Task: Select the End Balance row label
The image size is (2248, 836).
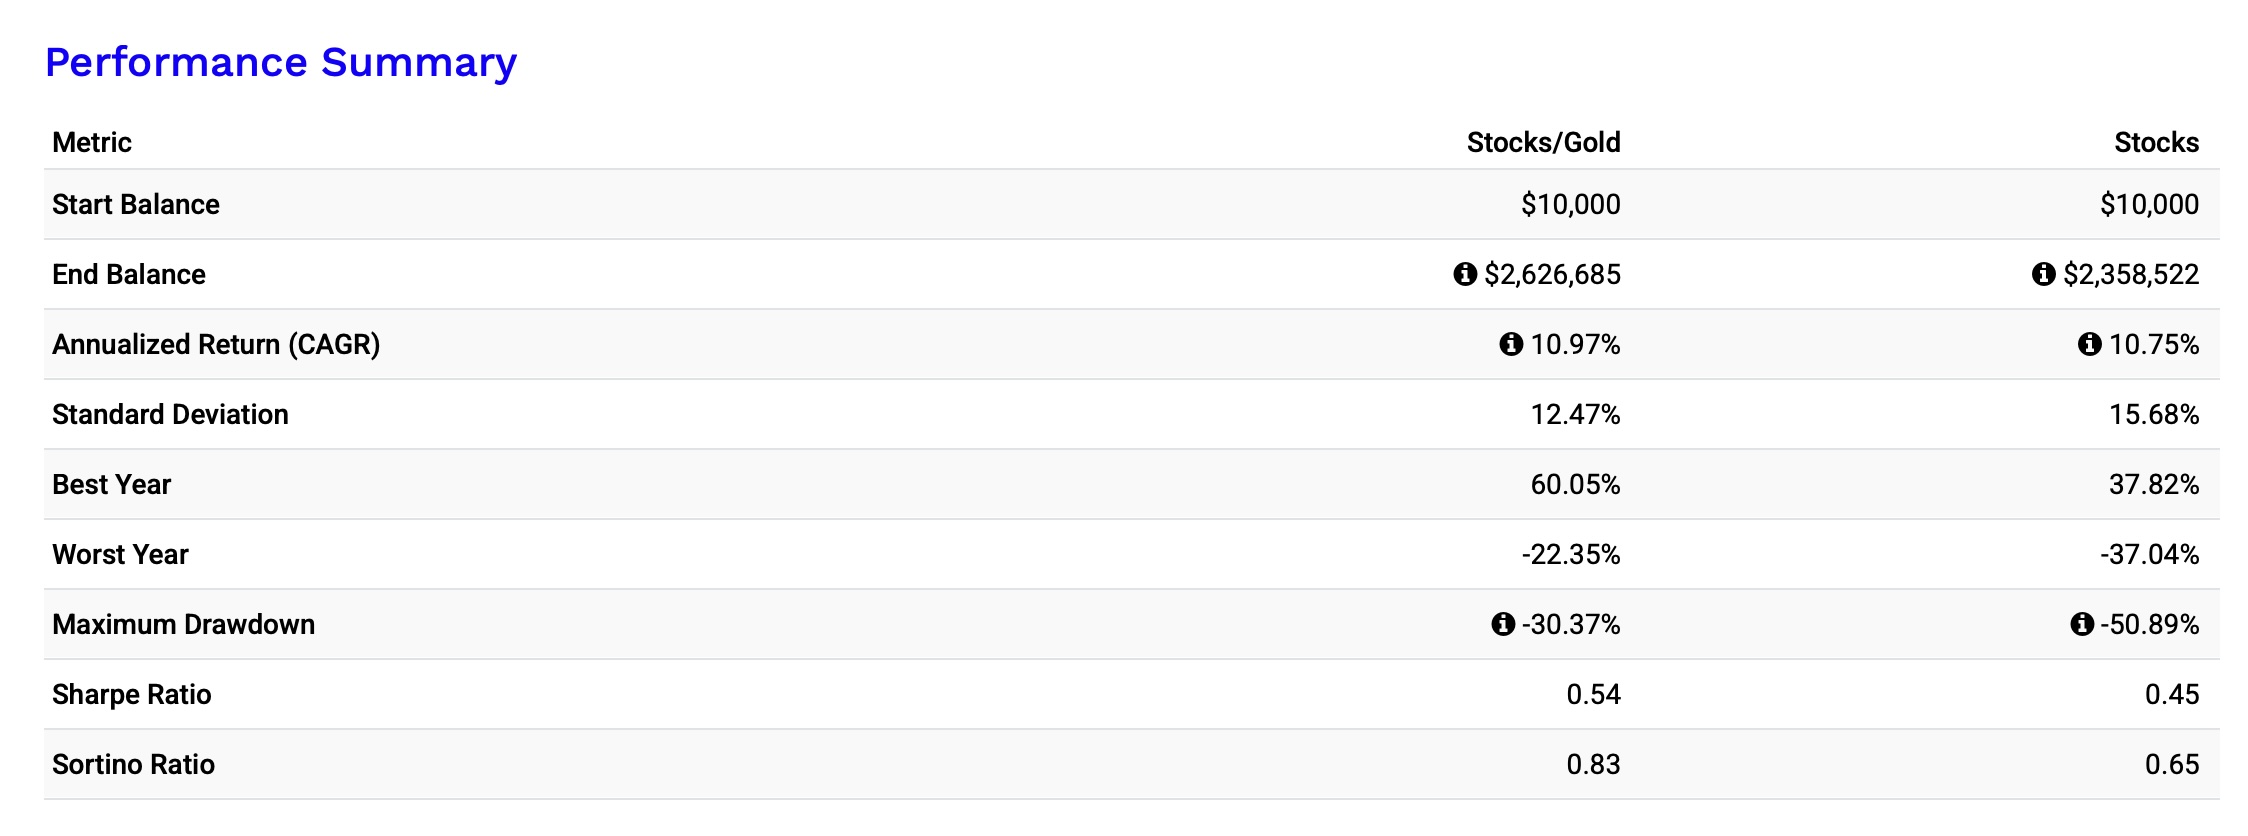Action: (129, 274)
